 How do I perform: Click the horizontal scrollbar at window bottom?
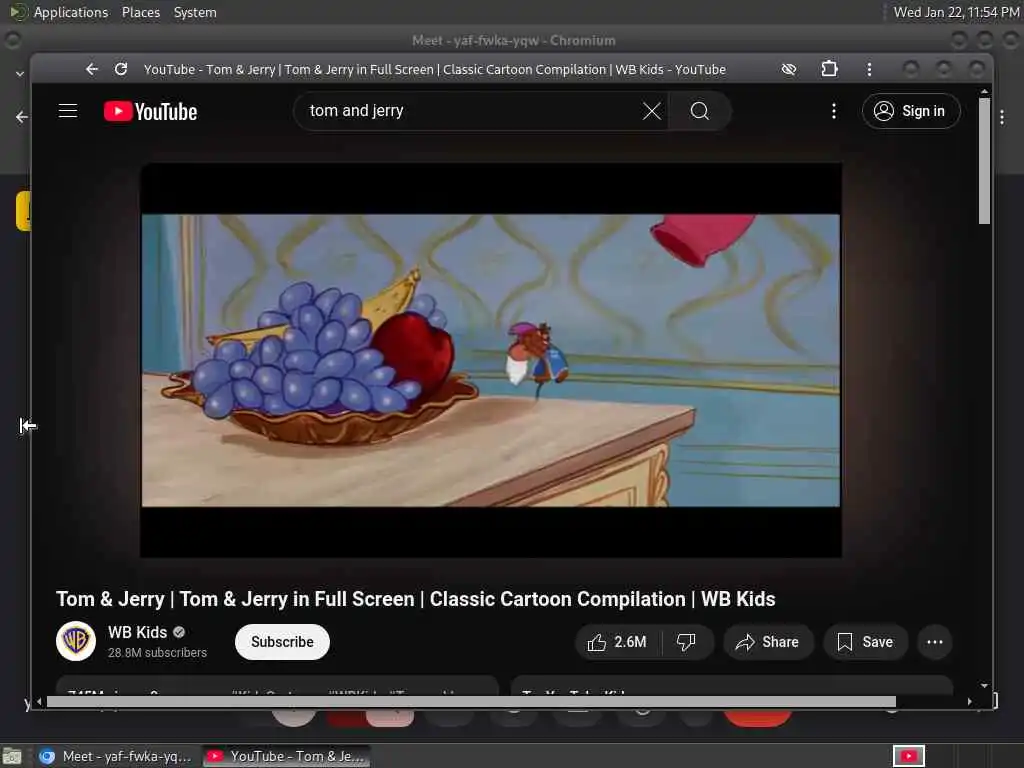point(471,701)
